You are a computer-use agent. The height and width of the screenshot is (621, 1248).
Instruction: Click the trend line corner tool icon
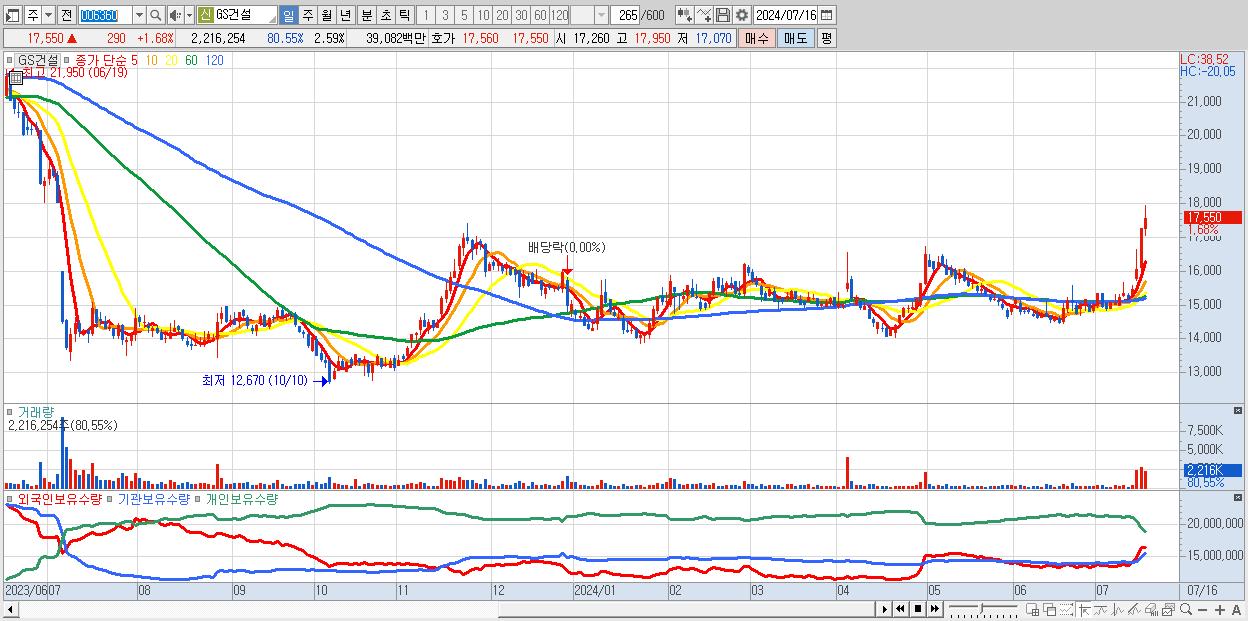1084,609
